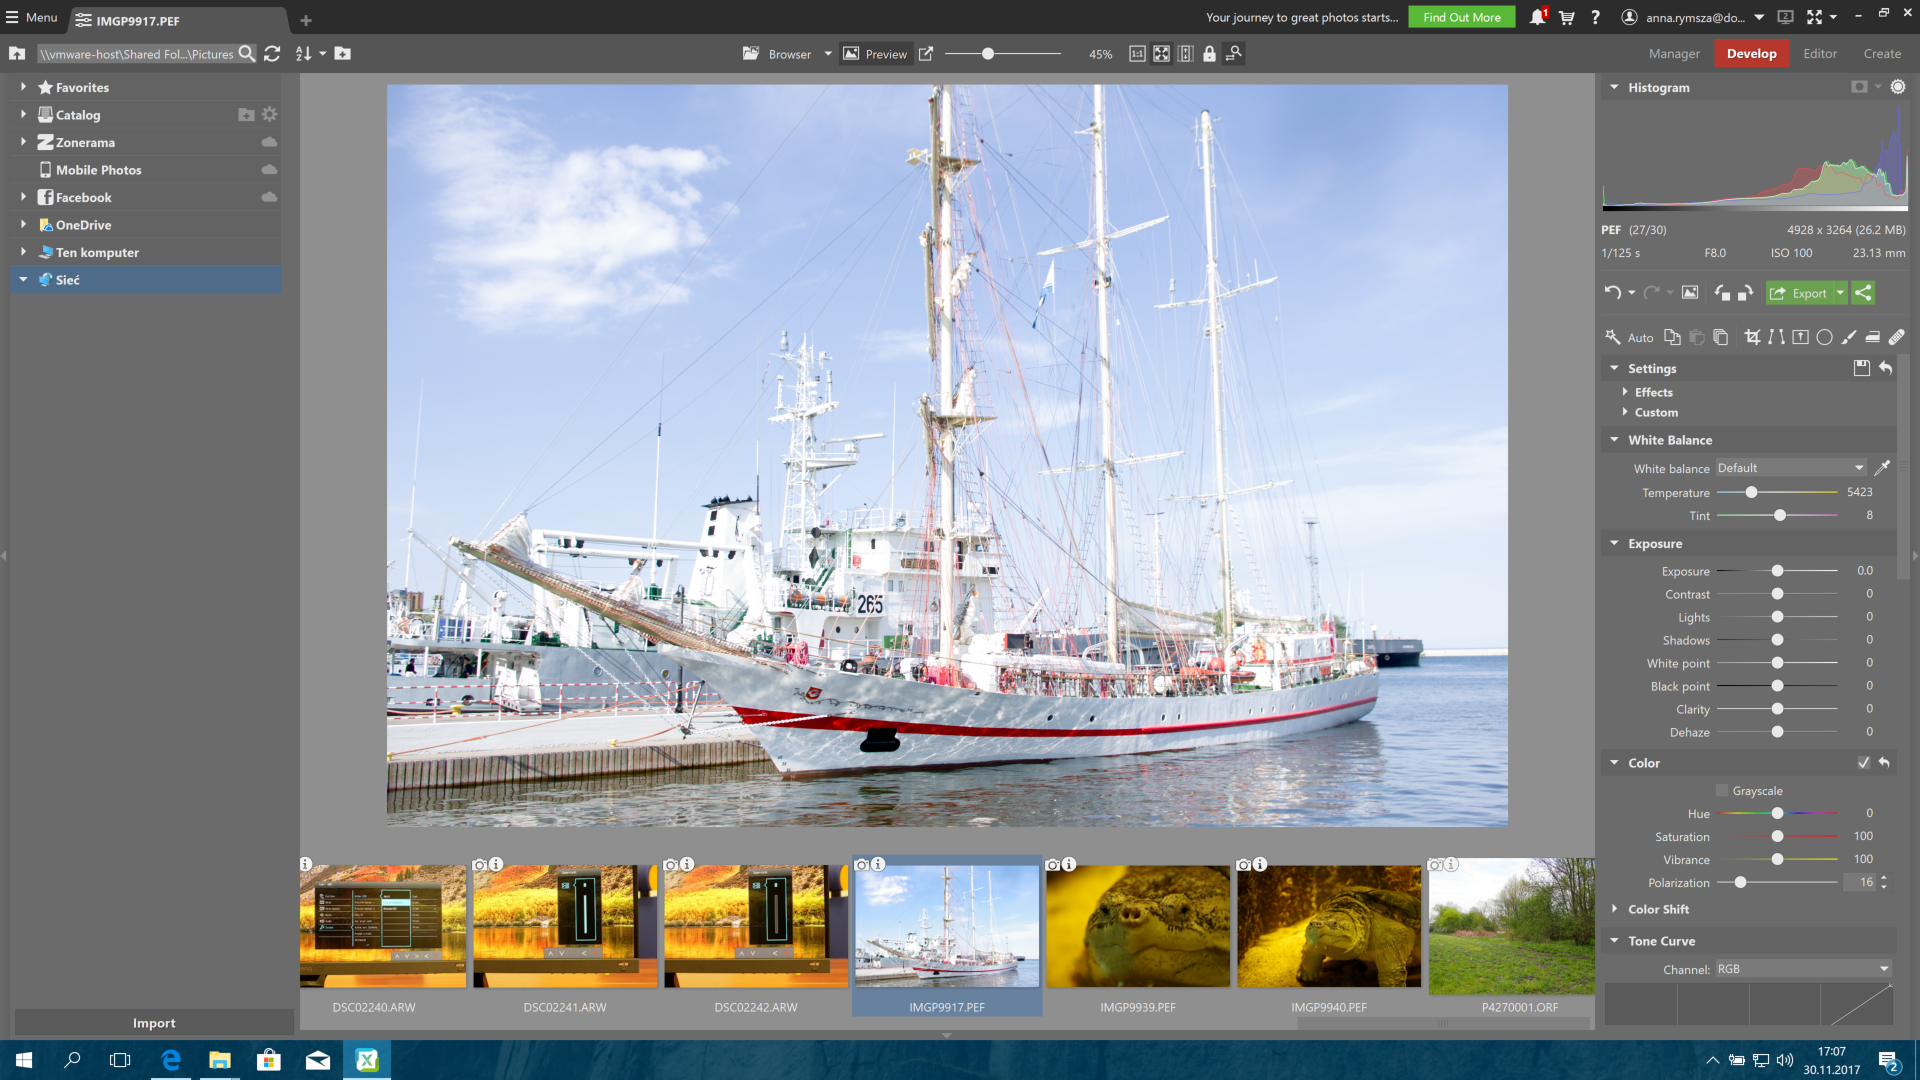Save the current settings as preset
Screen dimensions: 1920x1080
[1861, 368]
